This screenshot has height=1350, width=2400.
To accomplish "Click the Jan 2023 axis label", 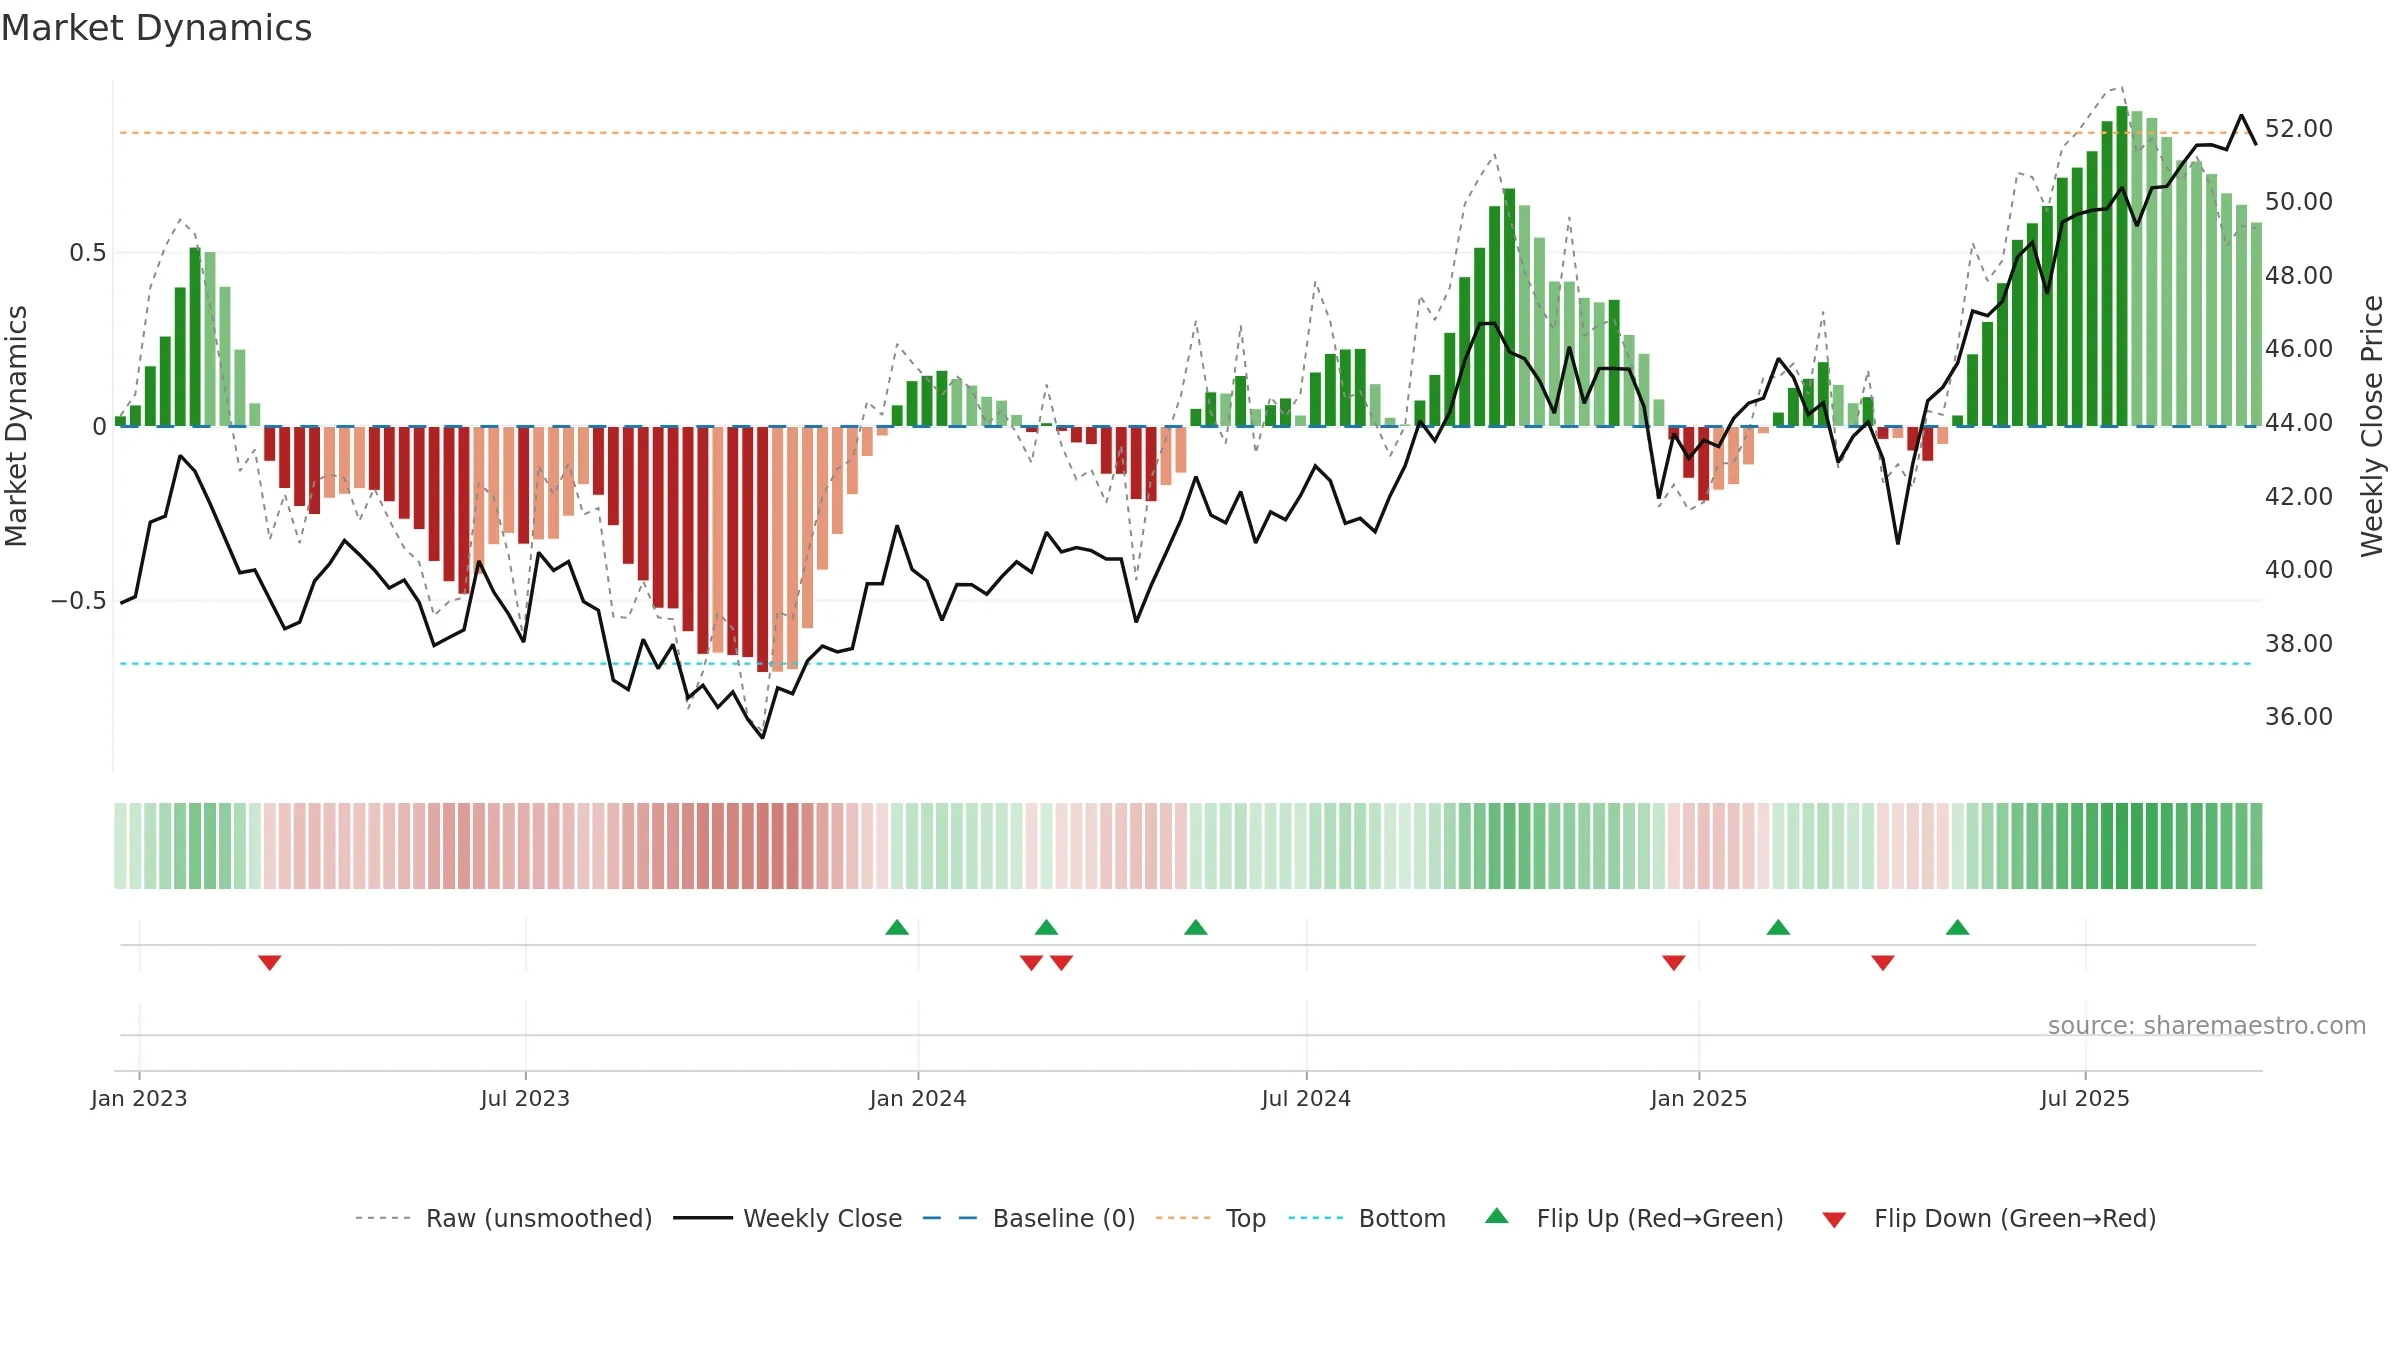I will 139,1098.
